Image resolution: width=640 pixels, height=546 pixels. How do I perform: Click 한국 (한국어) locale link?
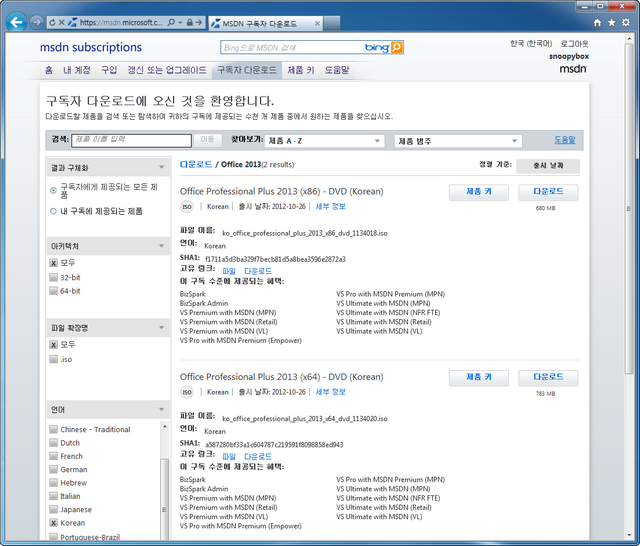[x=531, y=44]
